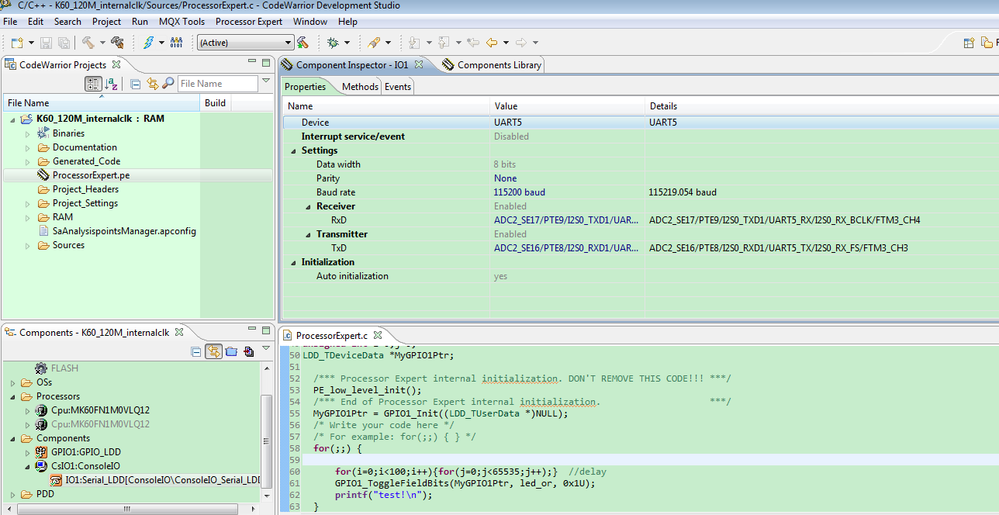Expand the Sources folder in project tree
Image resolution: width=999 pixels, height=515 pixels.
(29, 245)
